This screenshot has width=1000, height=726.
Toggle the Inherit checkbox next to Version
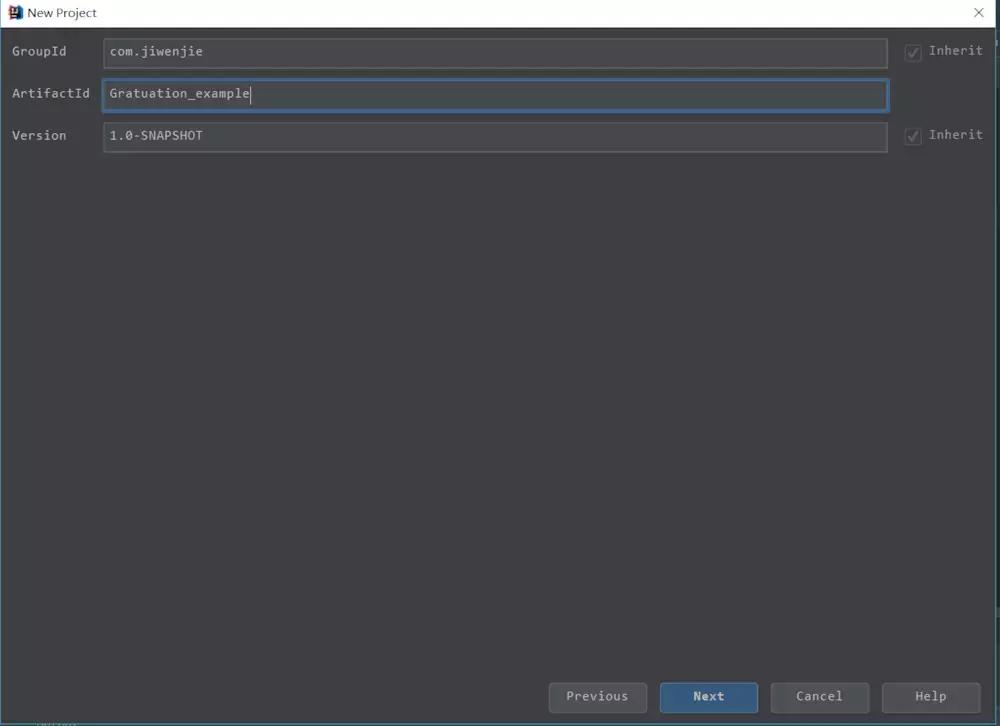click(x=913, y=136)
